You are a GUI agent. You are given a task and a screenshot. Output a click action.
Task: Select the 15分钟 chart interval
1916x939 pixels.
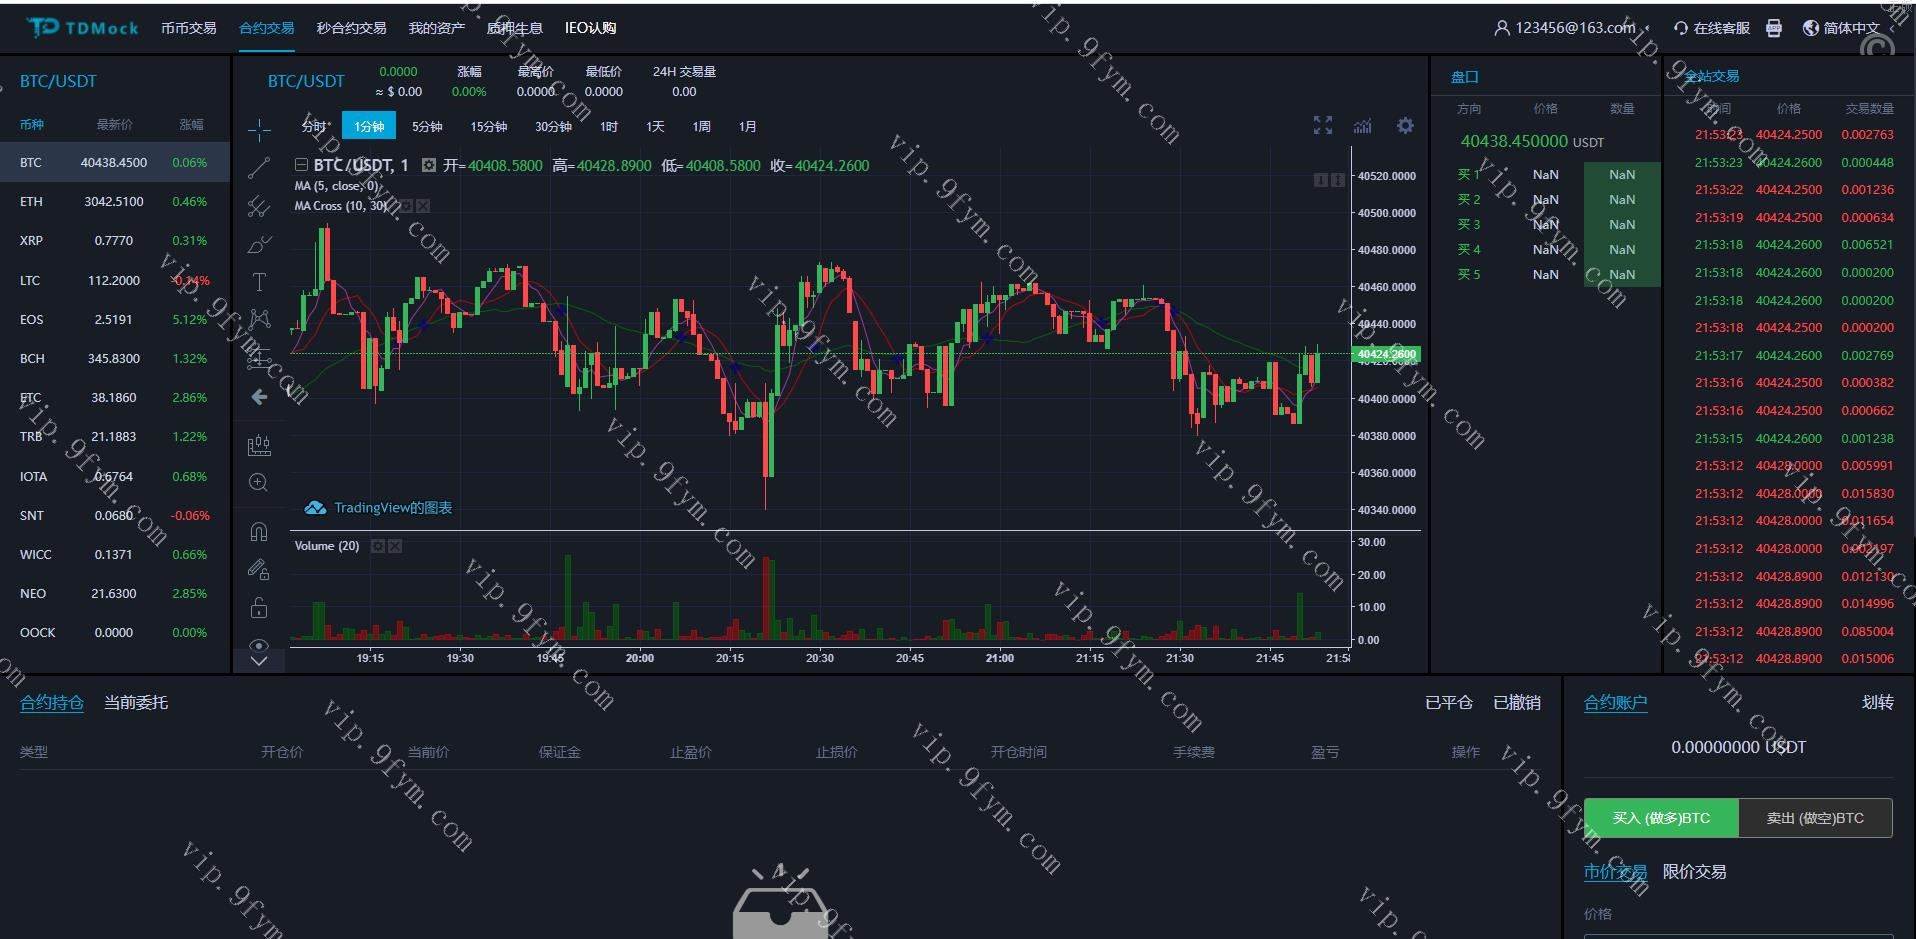pos(489,127)
